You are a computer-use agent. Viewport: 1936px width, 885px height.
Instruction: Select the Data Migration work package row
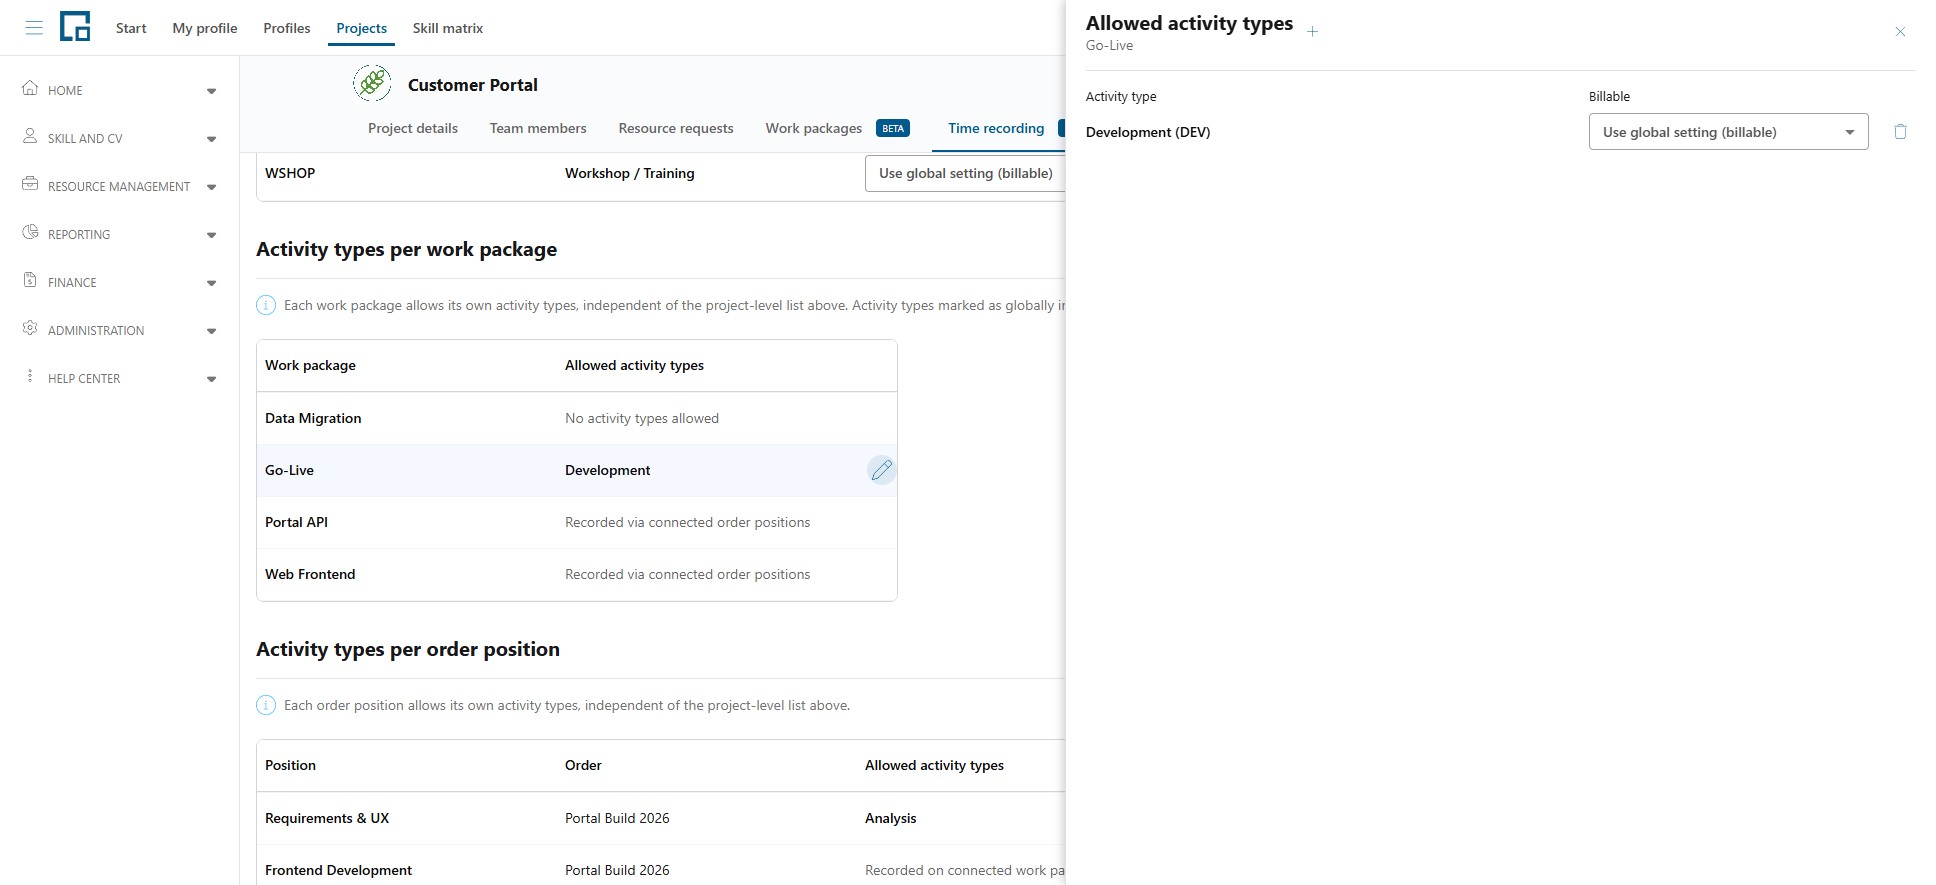577,418
